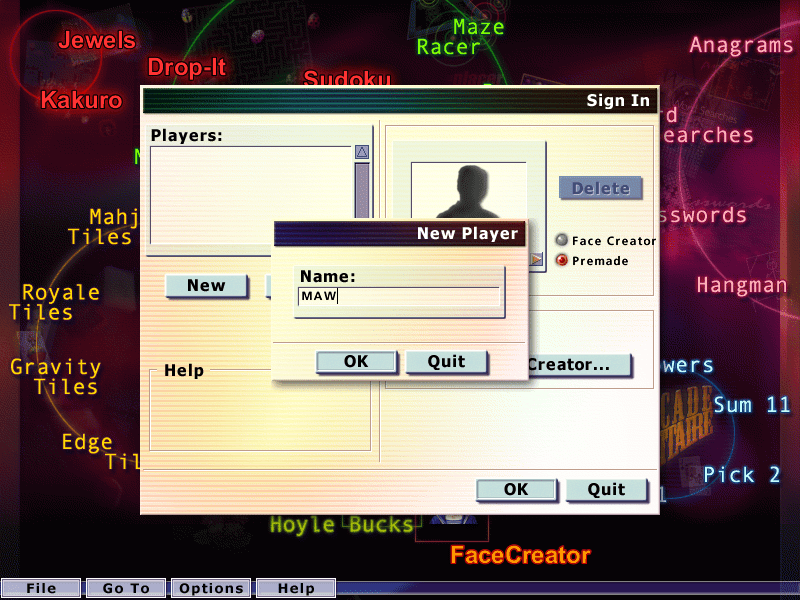This screenshot has width=800, height=600.
Task: Select the Face Creator radio option
Action: click(562, 240)
